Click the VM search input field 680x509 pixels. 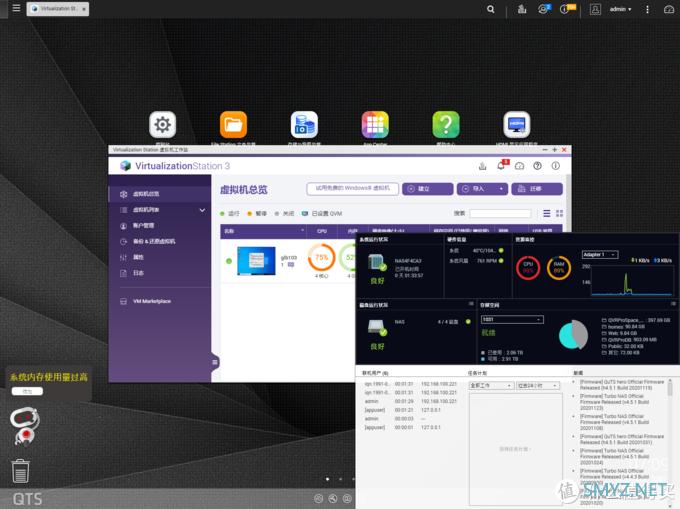(x=500, y=213)
